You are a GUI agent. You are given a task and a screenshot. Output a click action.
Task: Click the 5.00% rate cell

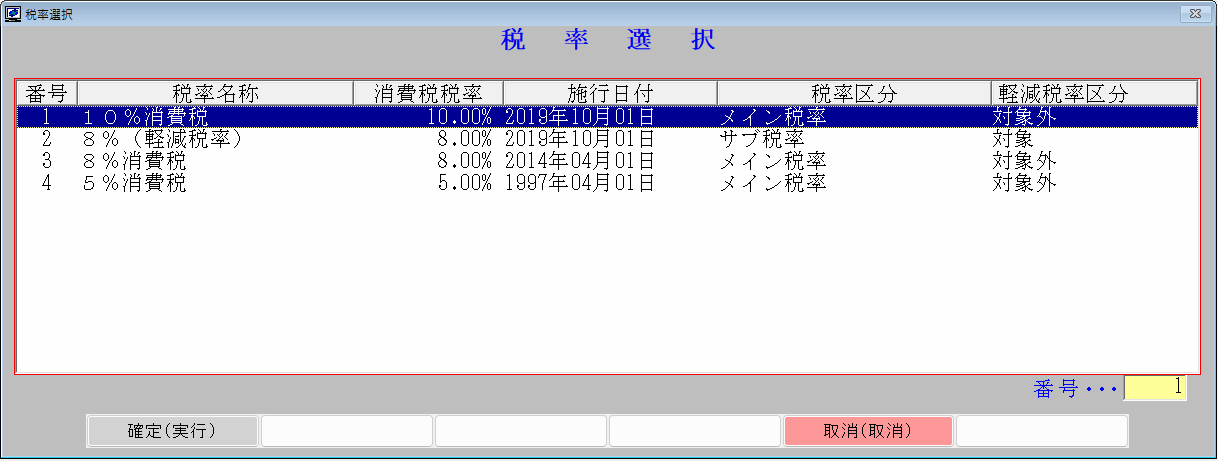pyautogui.click(x=465, y=183)
